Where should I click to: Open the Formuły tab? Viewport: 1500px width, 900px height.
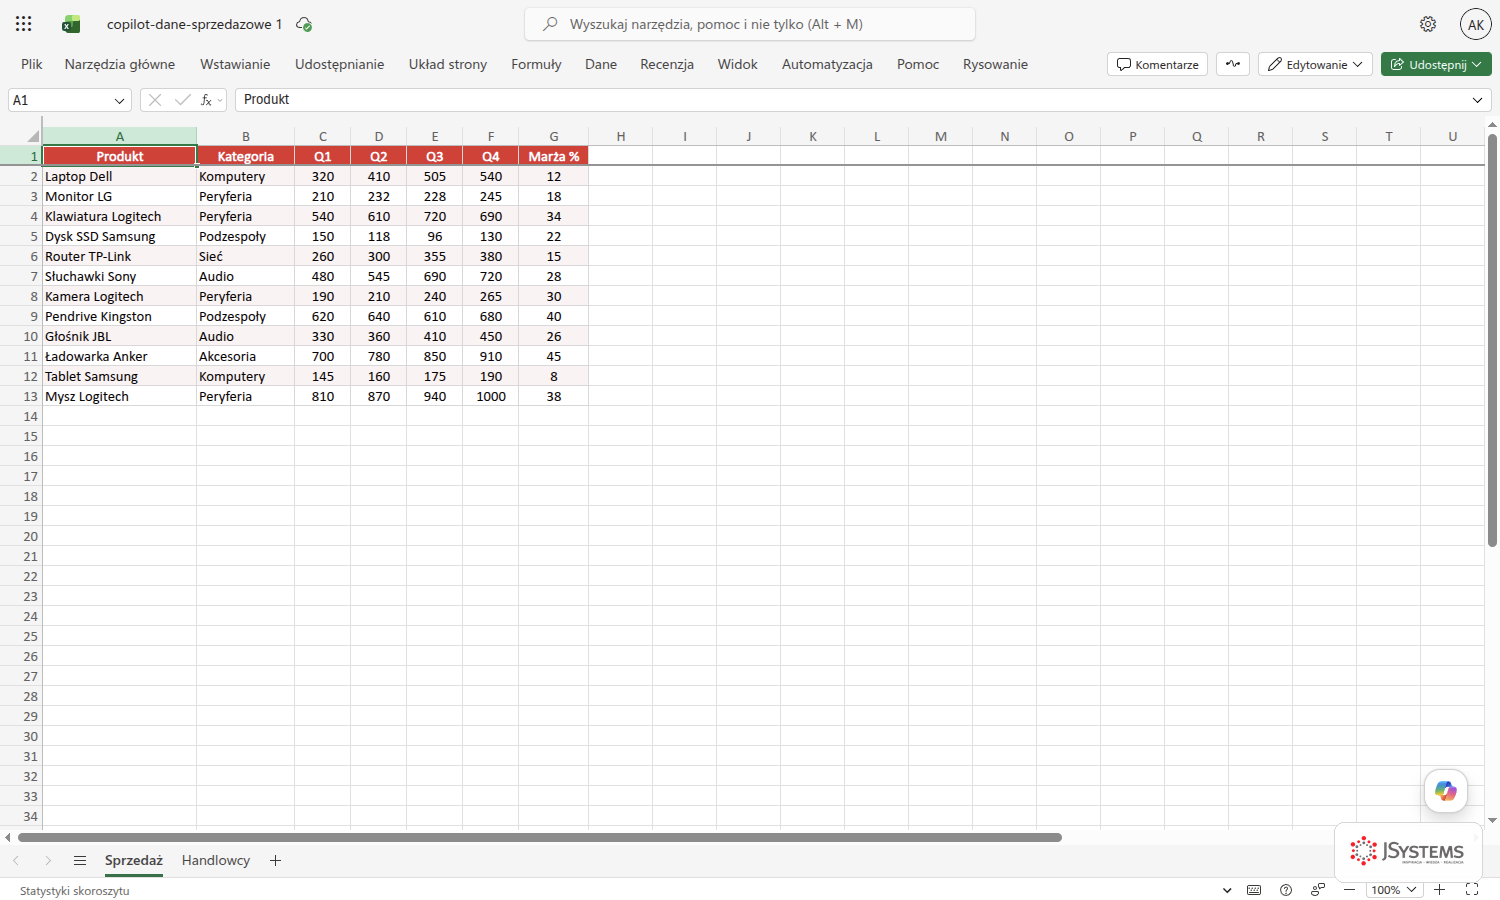(536, 64)
